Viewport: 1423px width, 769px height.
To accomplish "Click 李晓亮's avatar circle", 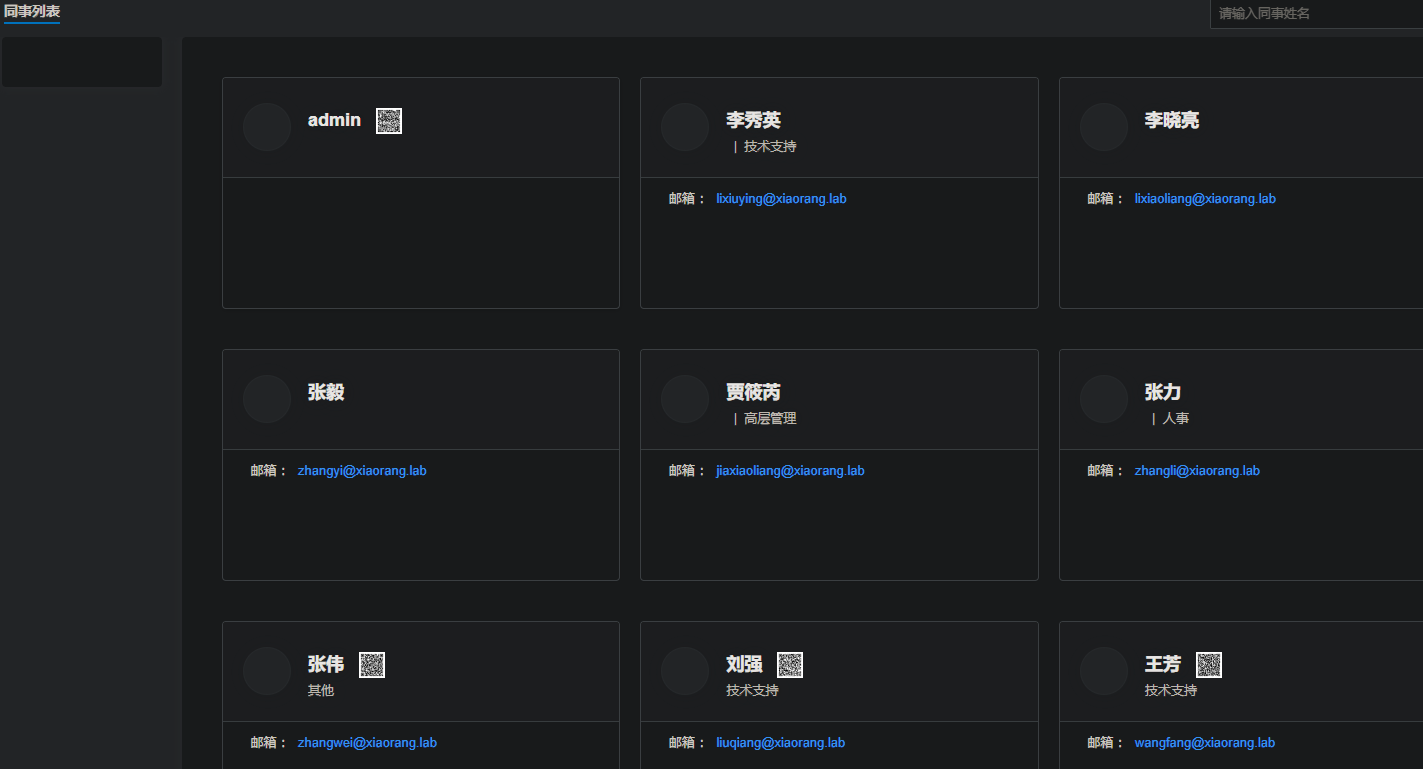I will (x=1104, y=127).
